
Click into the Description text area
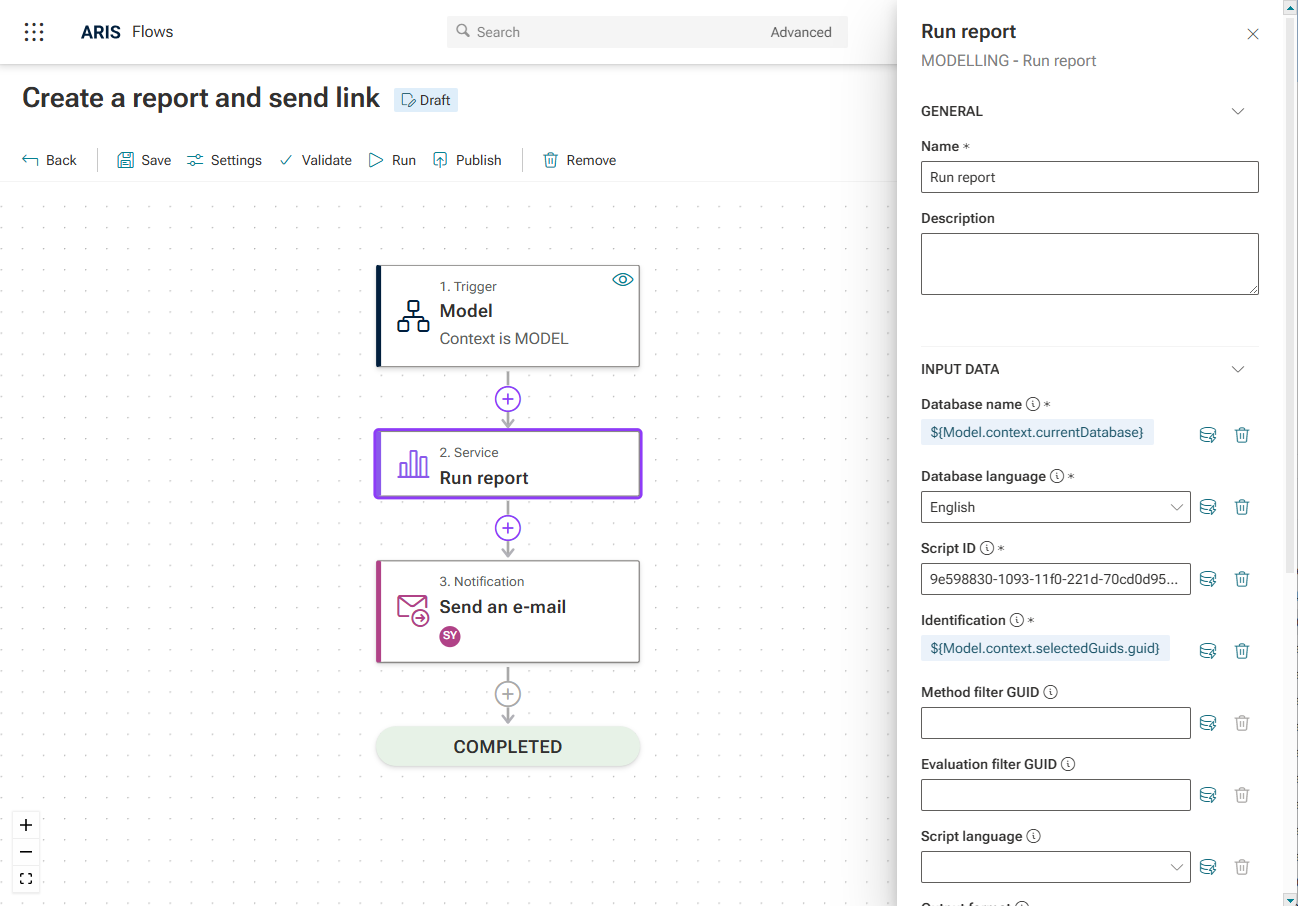point(1089,264)
